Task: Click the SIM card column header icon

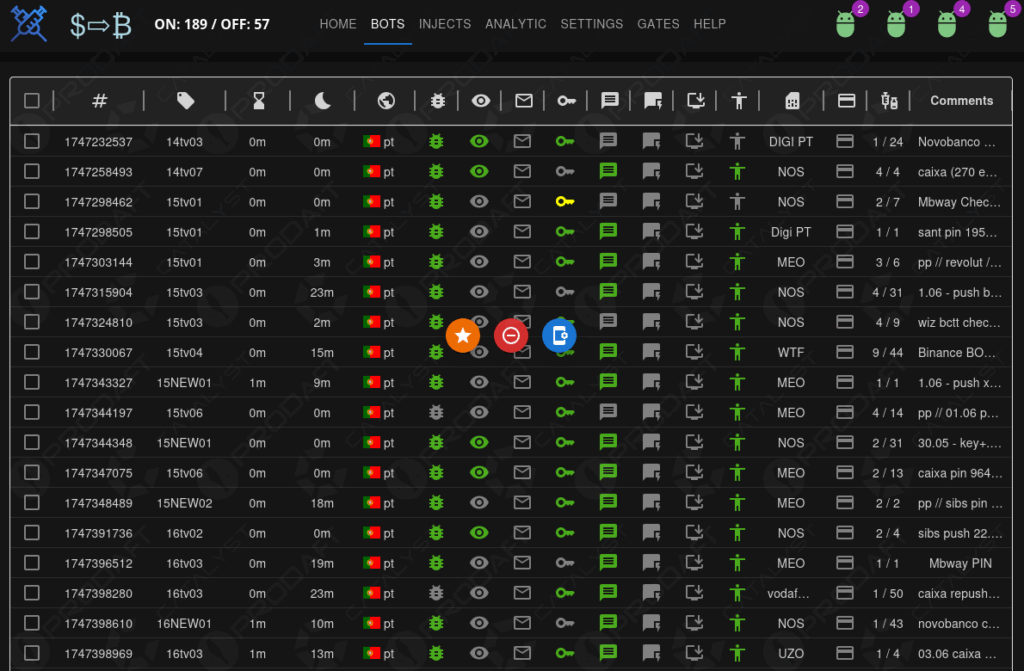Action: (792, 101)
